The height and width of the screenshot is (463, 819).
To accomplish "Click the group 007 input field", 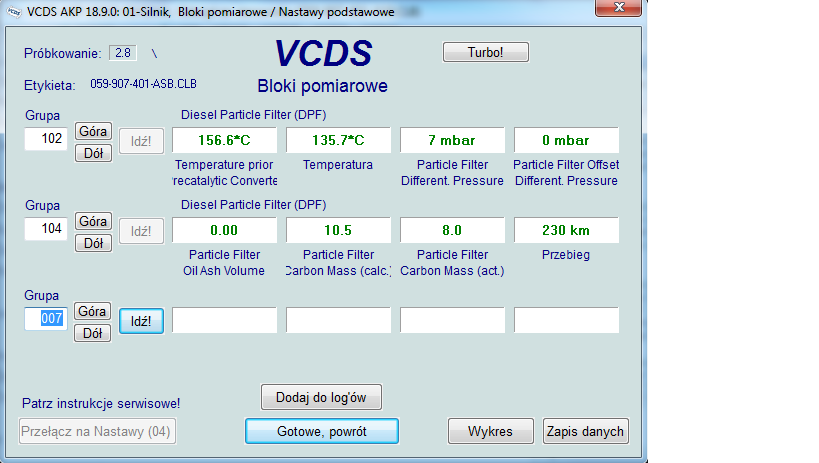I will pyautogui.click(x=46, y=320).
